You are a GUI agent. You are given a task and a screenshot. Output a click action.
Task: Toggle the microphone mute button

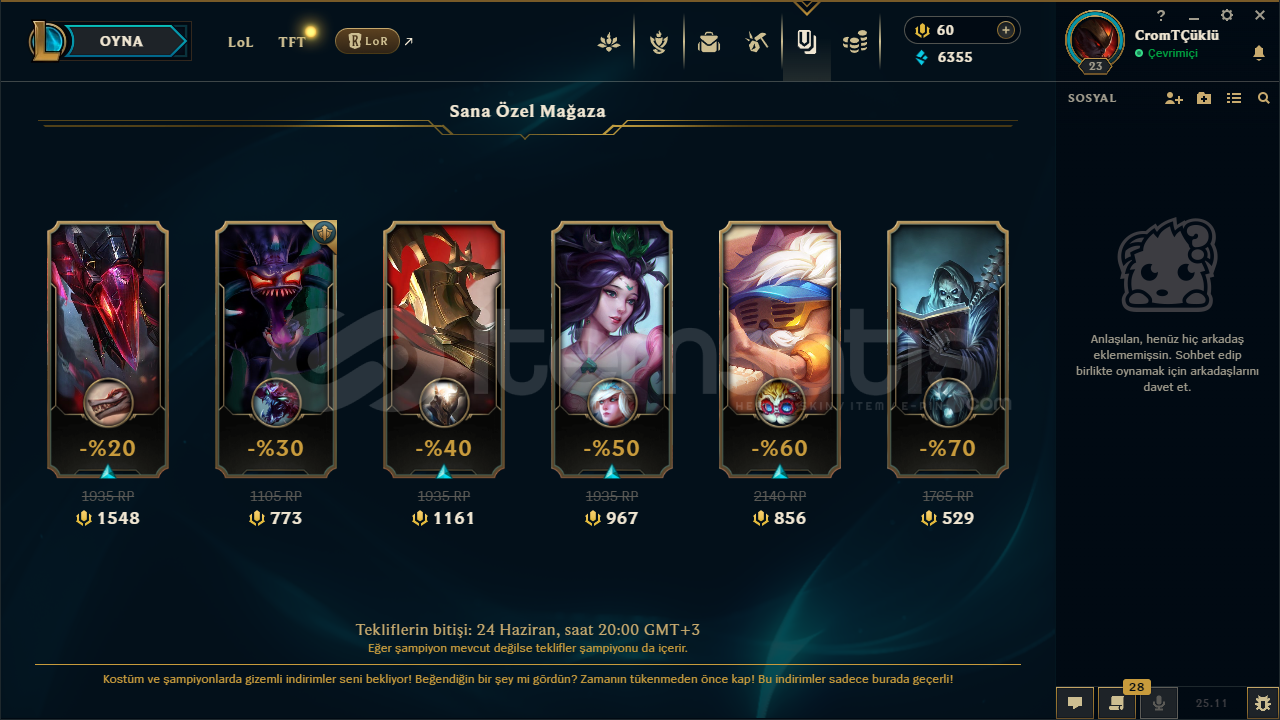point(1159,703)
